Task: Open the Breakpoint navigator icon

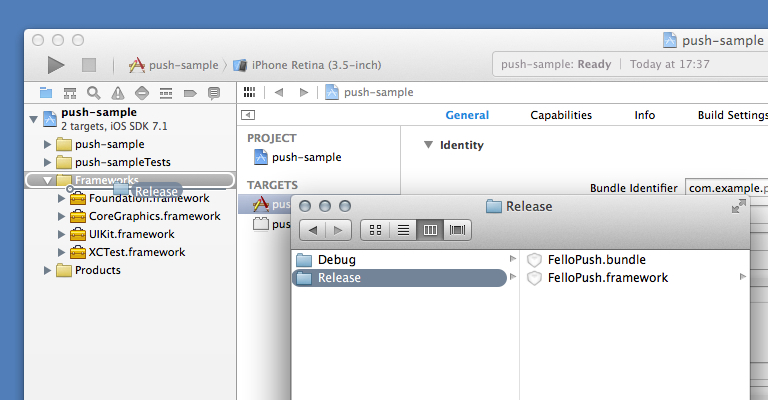Action: pos(190,93)
